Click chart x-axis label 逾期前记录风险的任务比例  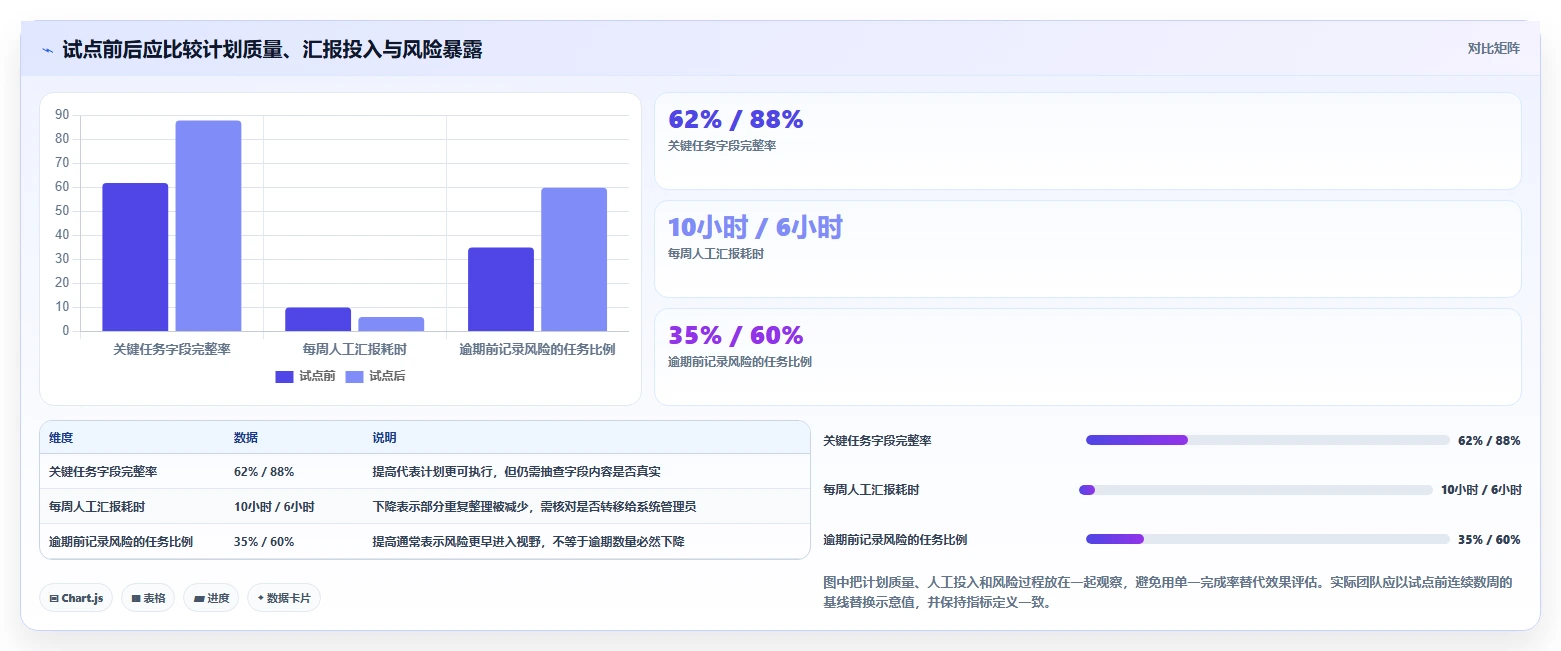pyautogui.click(x=537, y=350)
